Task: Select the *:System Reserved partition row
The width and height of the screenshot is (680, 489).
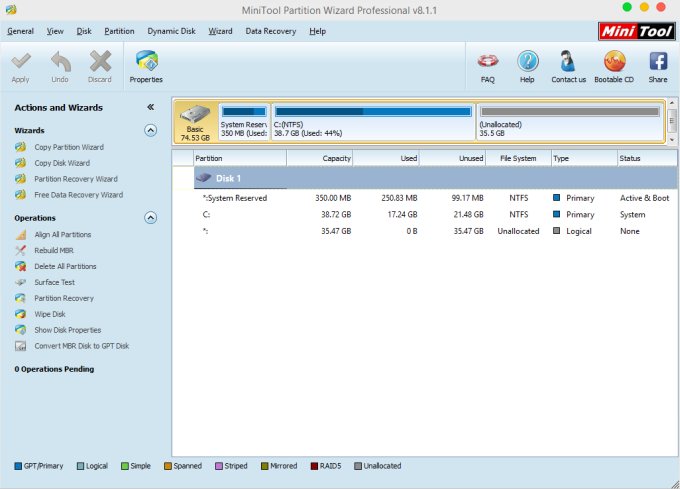Action: [435, 198]
